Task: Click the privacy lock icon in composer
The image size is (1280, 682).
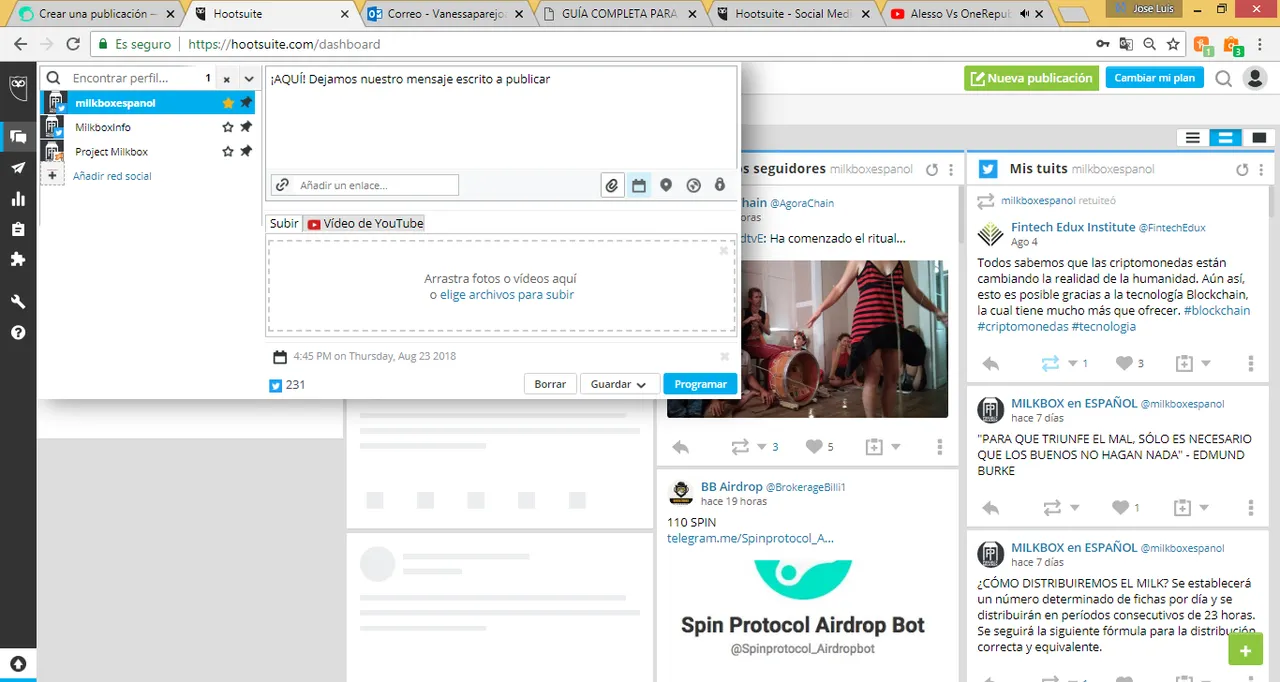Action: click(x=719, y=185)
